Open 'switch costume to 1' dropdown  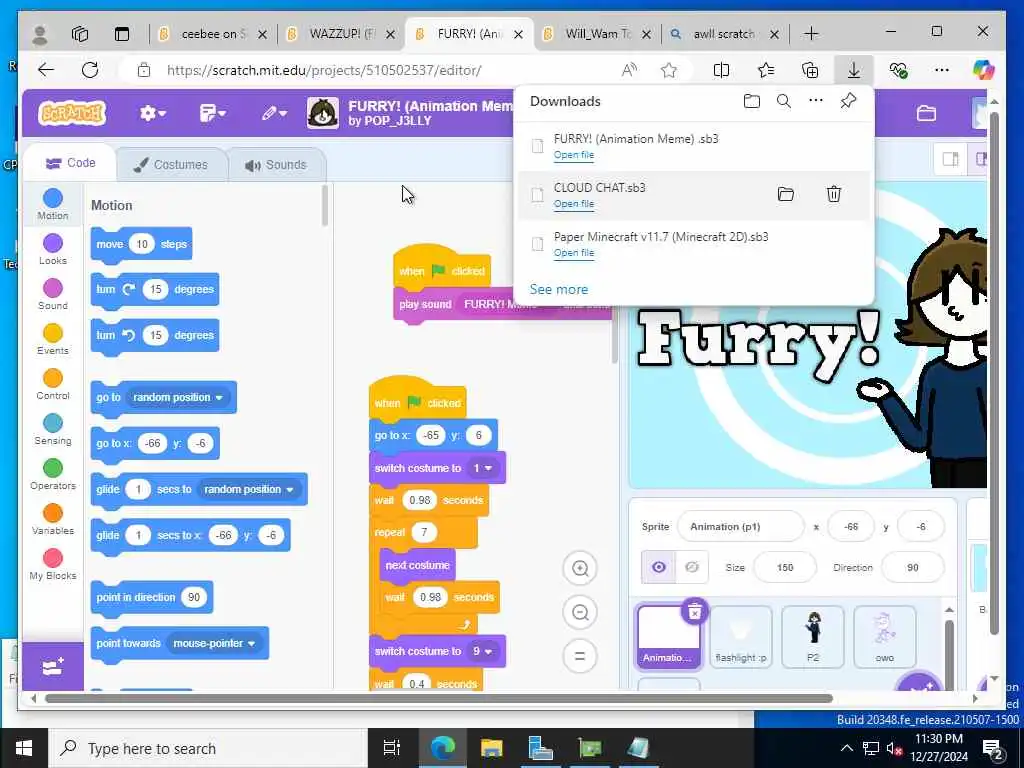[x=483, y=468]
